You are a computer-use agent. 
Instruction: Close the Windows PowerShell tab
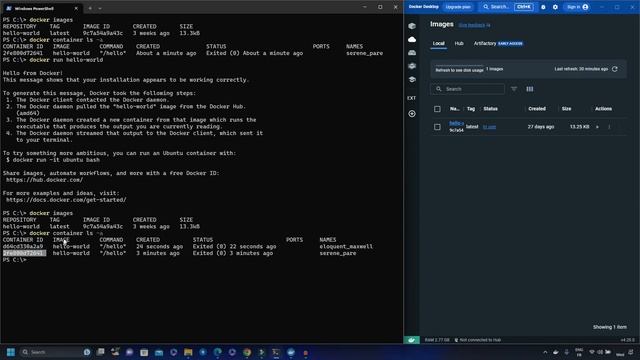tap(76, 8)
